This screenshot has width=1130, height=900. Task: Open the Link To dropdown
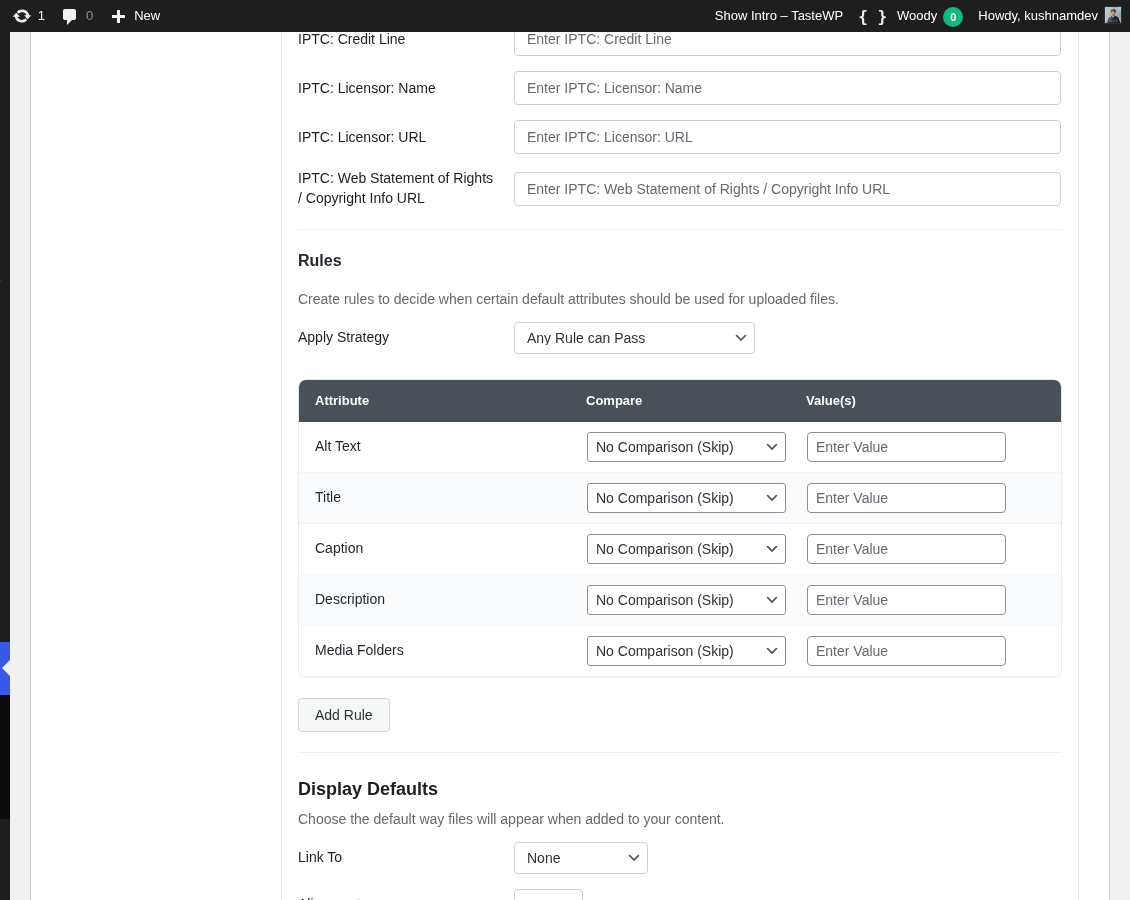[581, 858]
